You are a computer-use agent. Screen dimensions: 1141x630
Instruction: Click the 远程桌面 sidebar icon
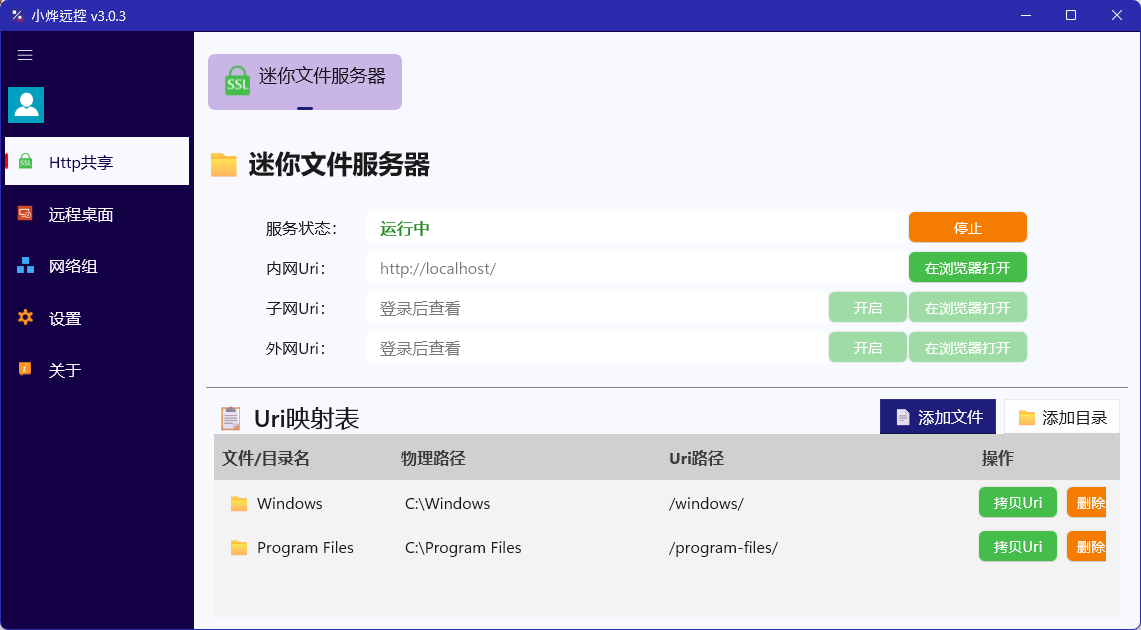click(25, 214)
